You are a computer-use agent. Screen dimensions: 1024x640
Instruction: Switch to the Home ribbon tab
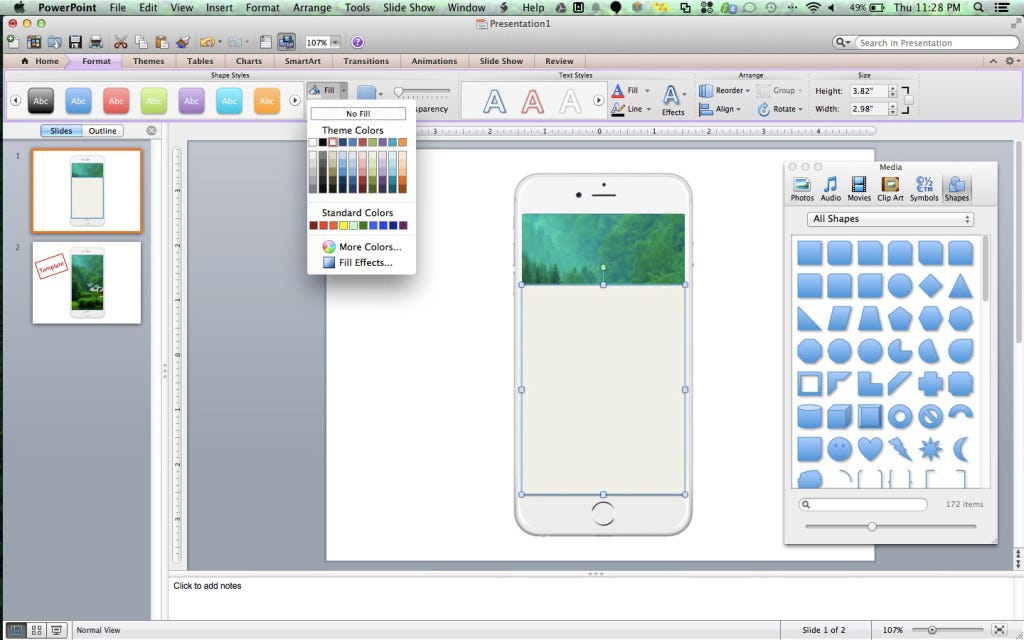pos(40,61)
